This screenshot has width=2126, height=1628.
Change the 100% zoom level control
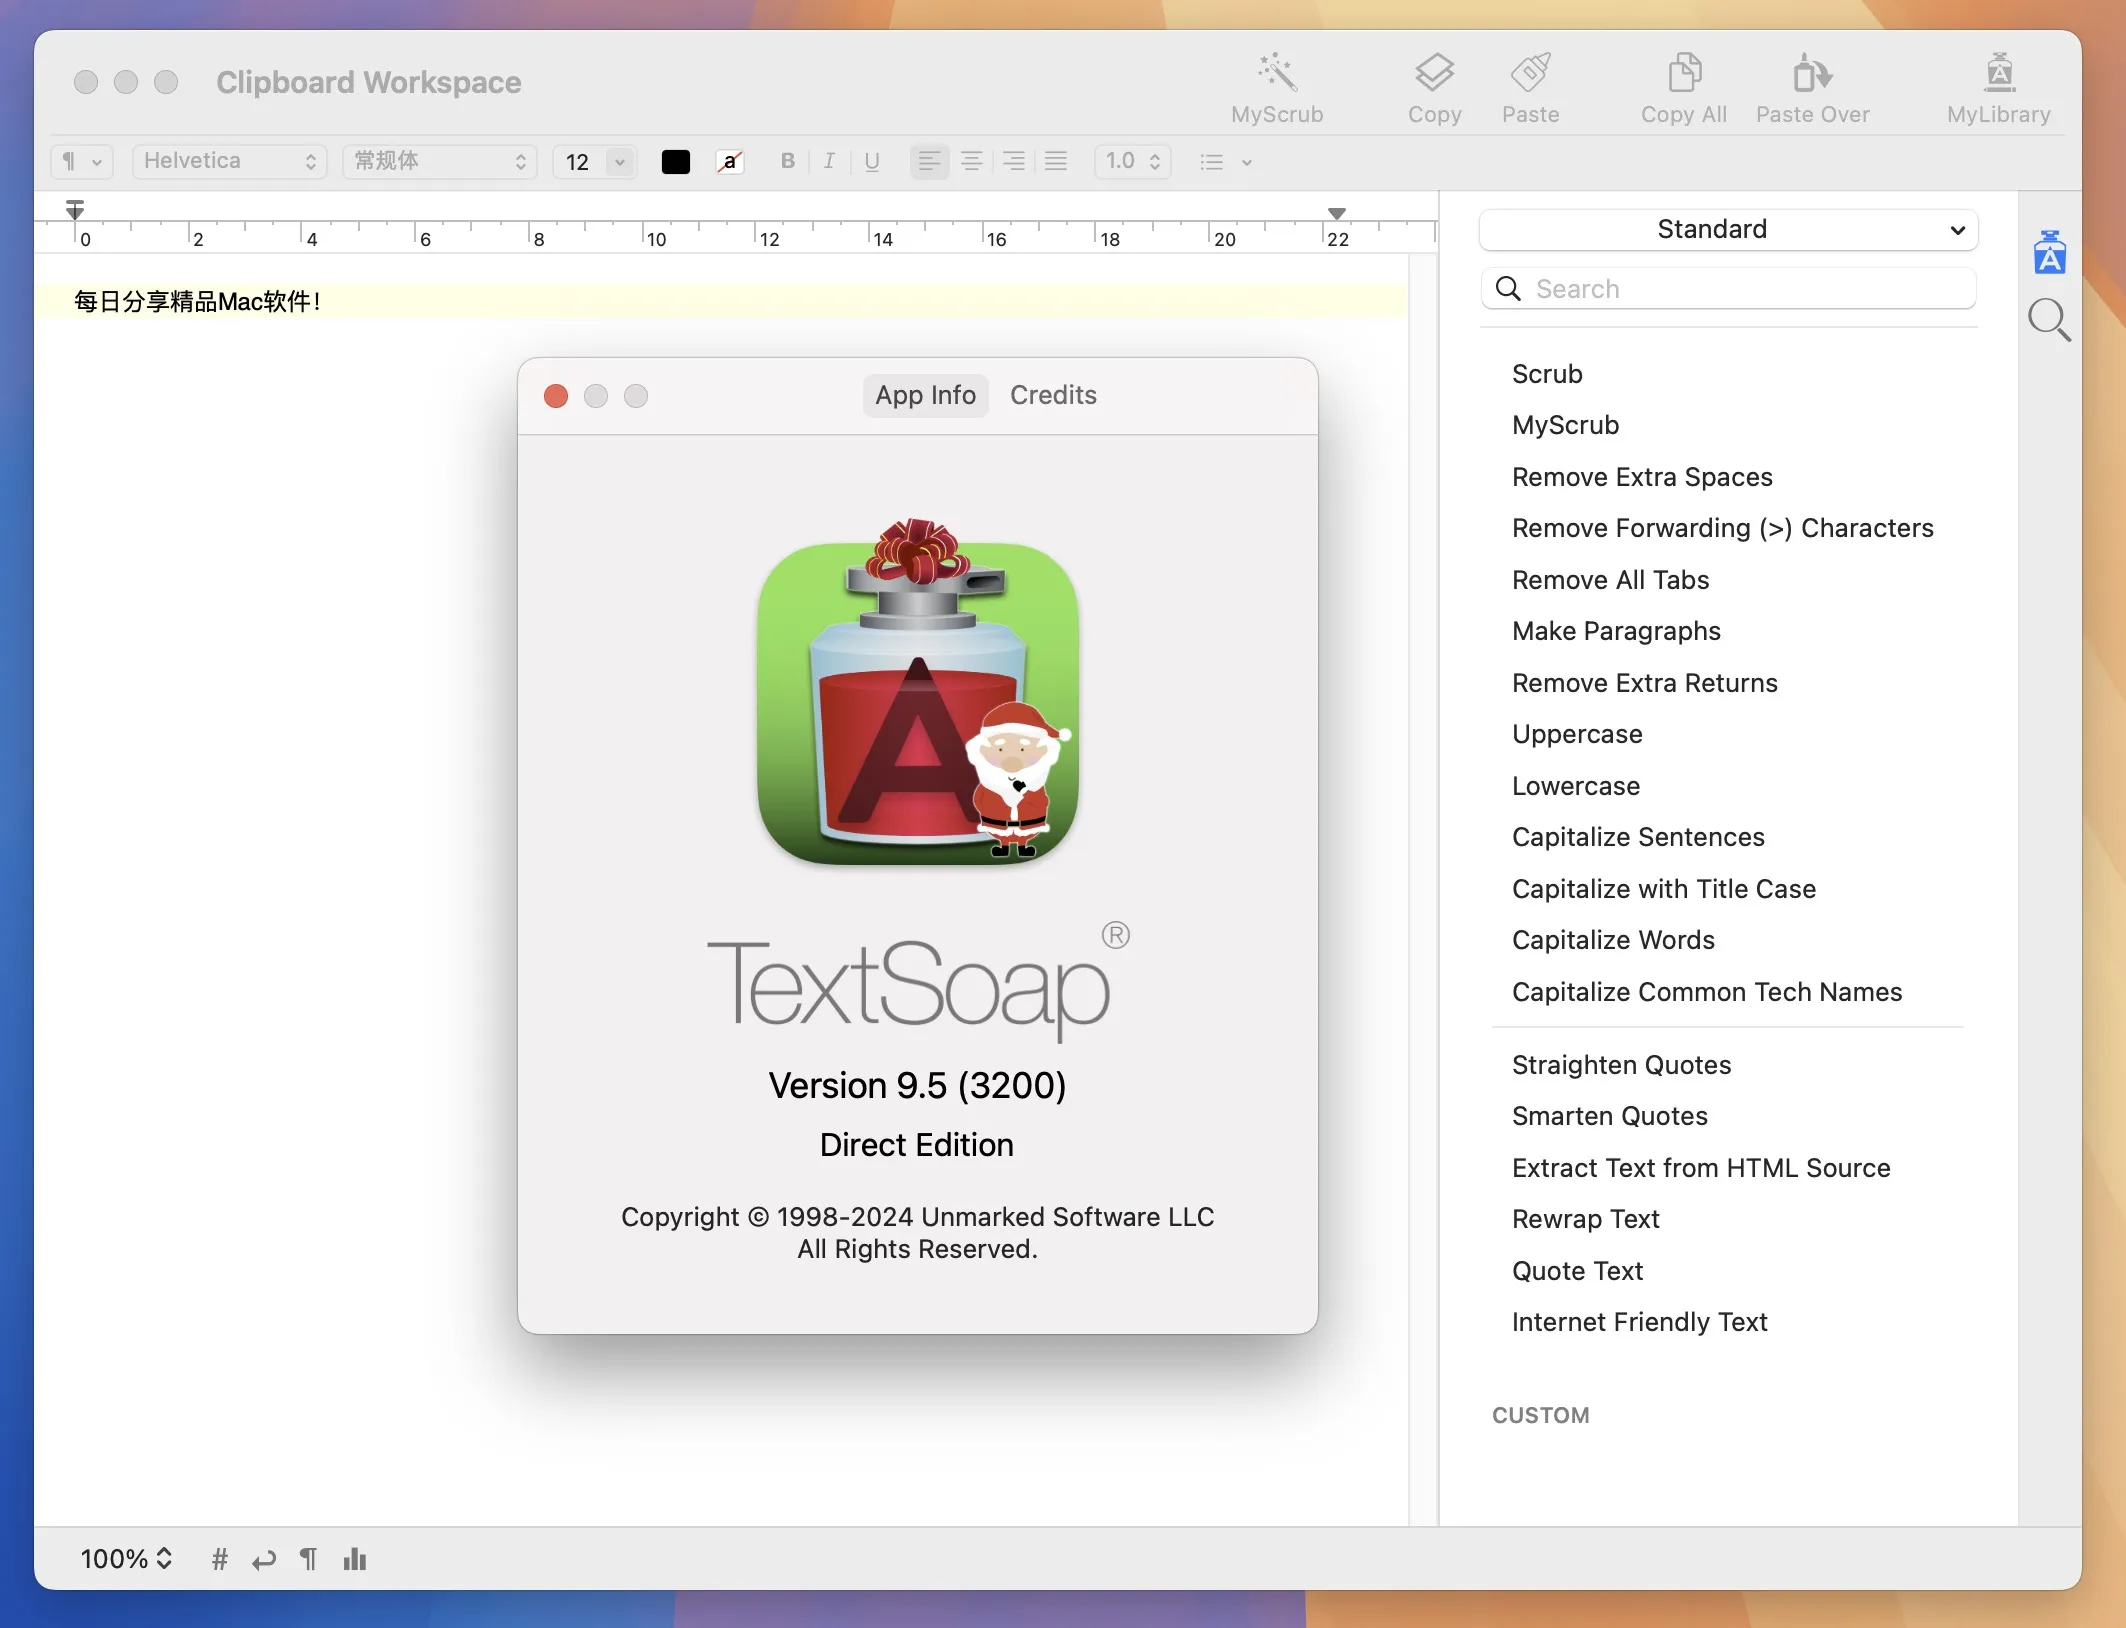tap(126, 1559)
